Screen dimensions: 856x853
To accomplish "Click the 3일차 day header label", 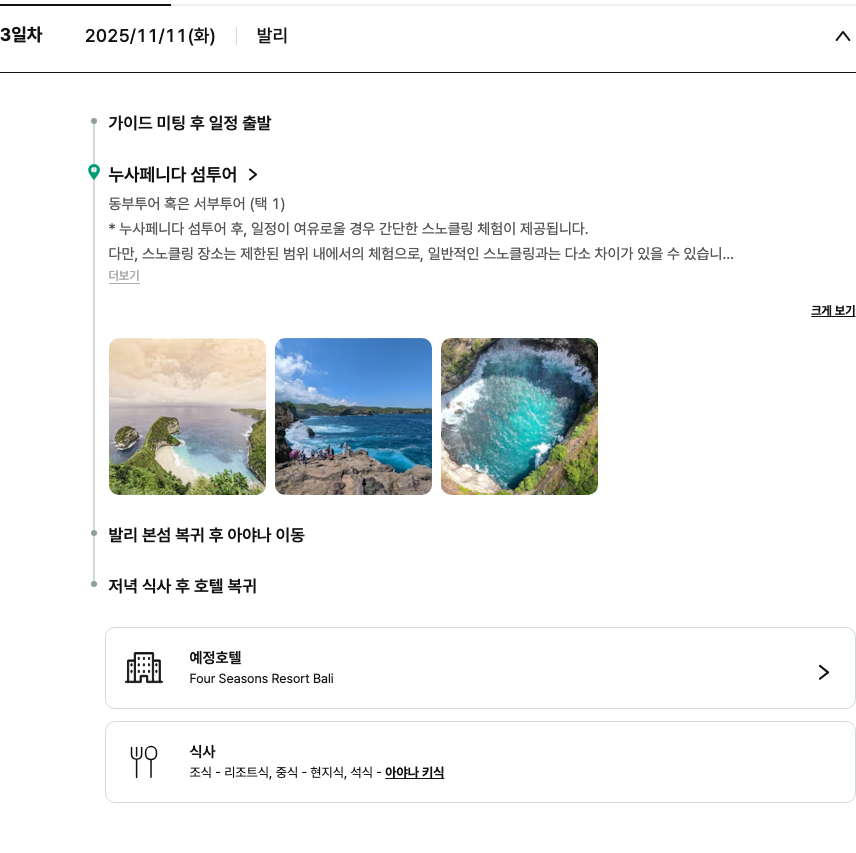I will tap(21, 35).
